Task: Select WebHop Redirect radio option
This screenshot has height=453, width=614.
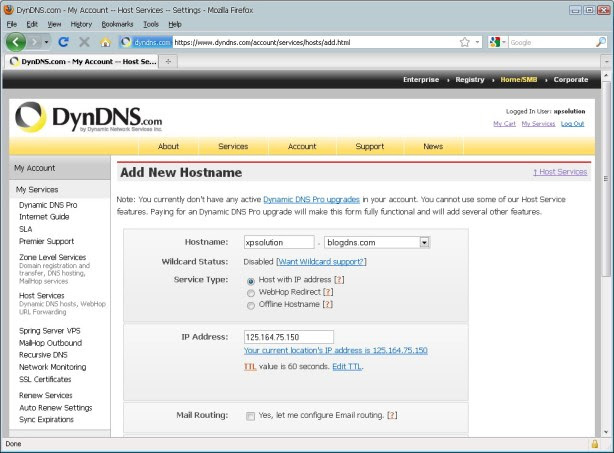Action: point(251,293)
